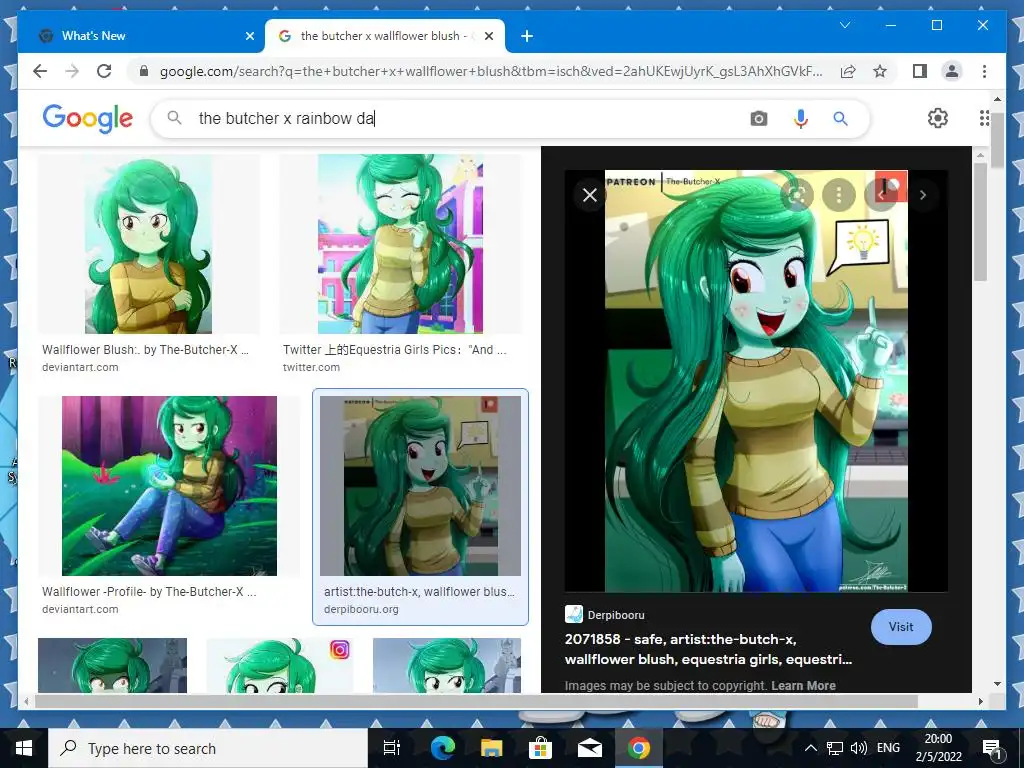Open preview image more options
Viewport: 1024px width, 768px height.
tap(839, 195)
